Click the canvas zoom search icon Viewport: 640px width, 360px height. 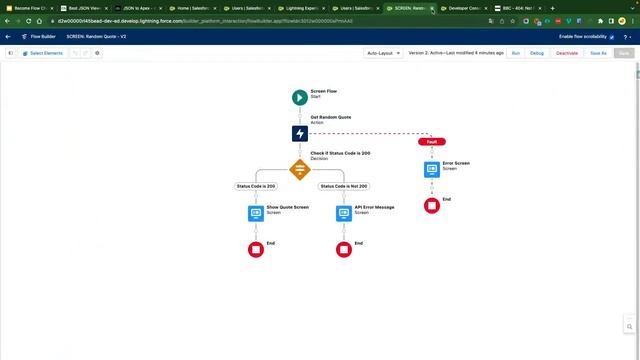(629, 327)
